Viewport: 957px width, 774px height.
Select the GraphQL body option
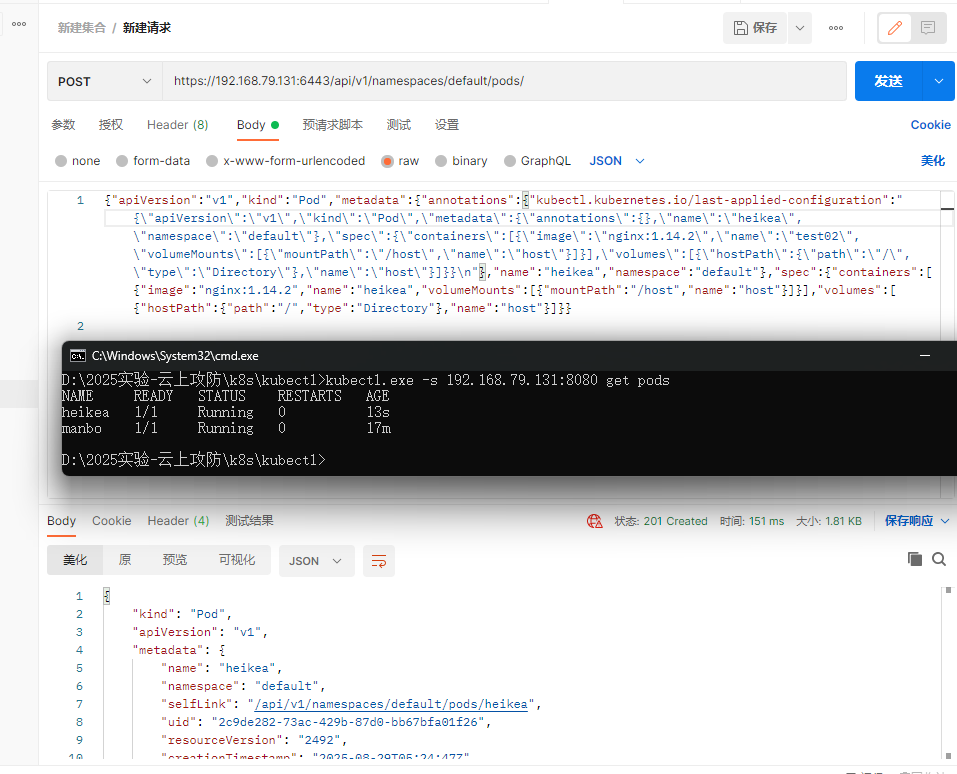tap(510, 161)
